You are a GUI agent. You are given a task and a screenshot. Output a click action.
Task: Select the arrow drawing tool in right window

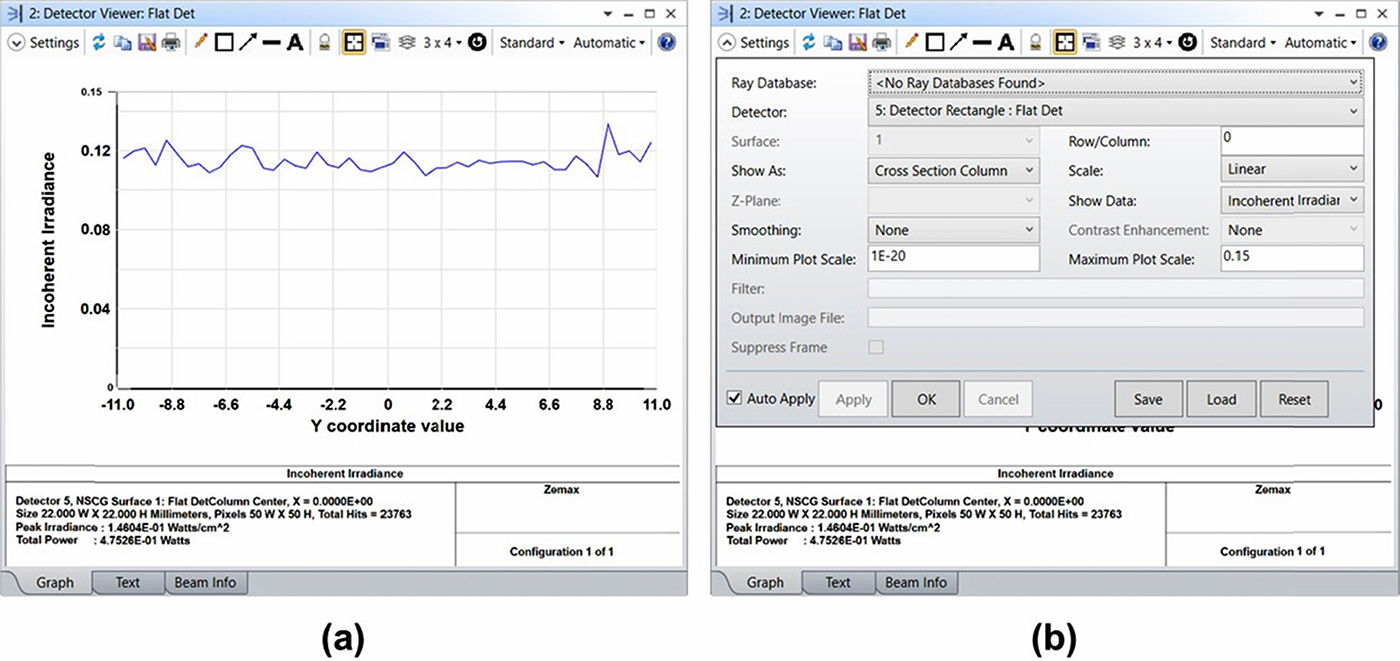tap(959, 43)
